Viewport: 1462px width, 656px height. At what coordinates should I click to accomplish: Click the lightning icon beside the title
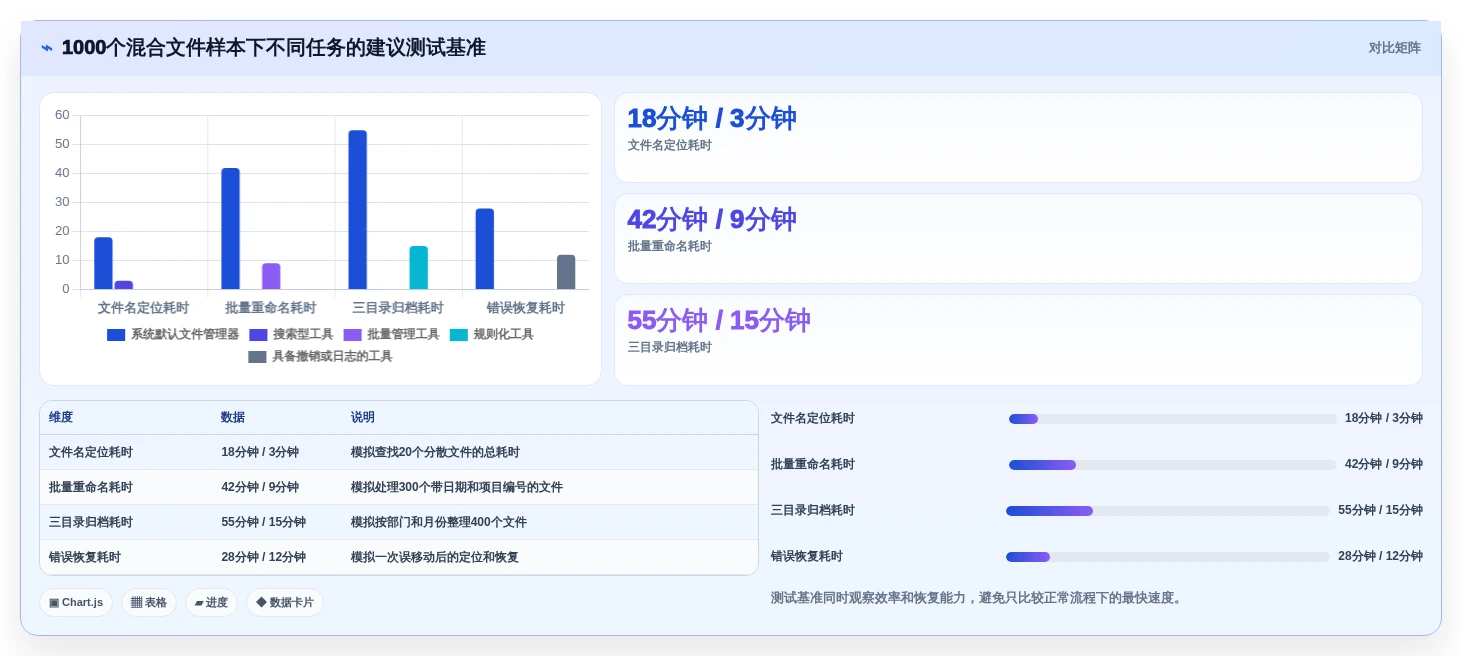[x=47, y=48]
